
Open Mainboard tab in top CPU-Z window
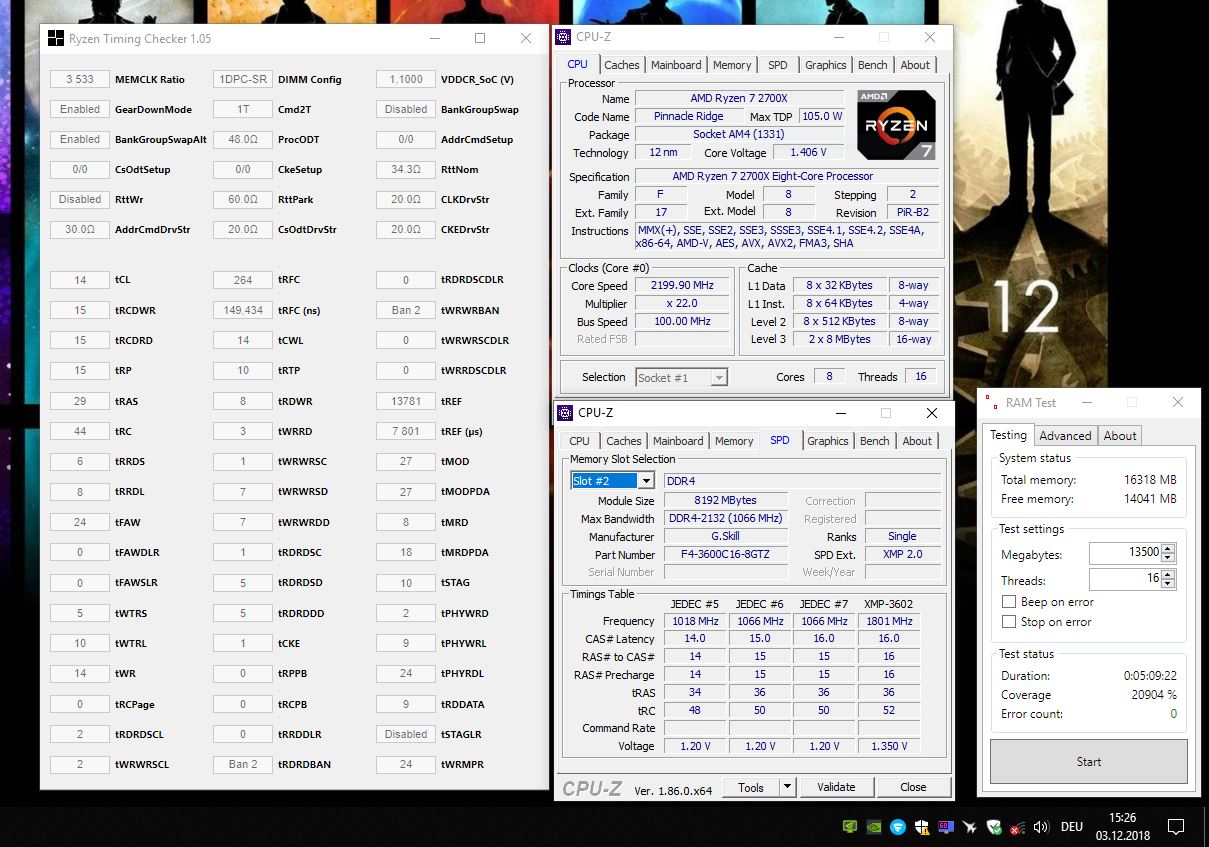pyautogui.click(x=676, y=65)
